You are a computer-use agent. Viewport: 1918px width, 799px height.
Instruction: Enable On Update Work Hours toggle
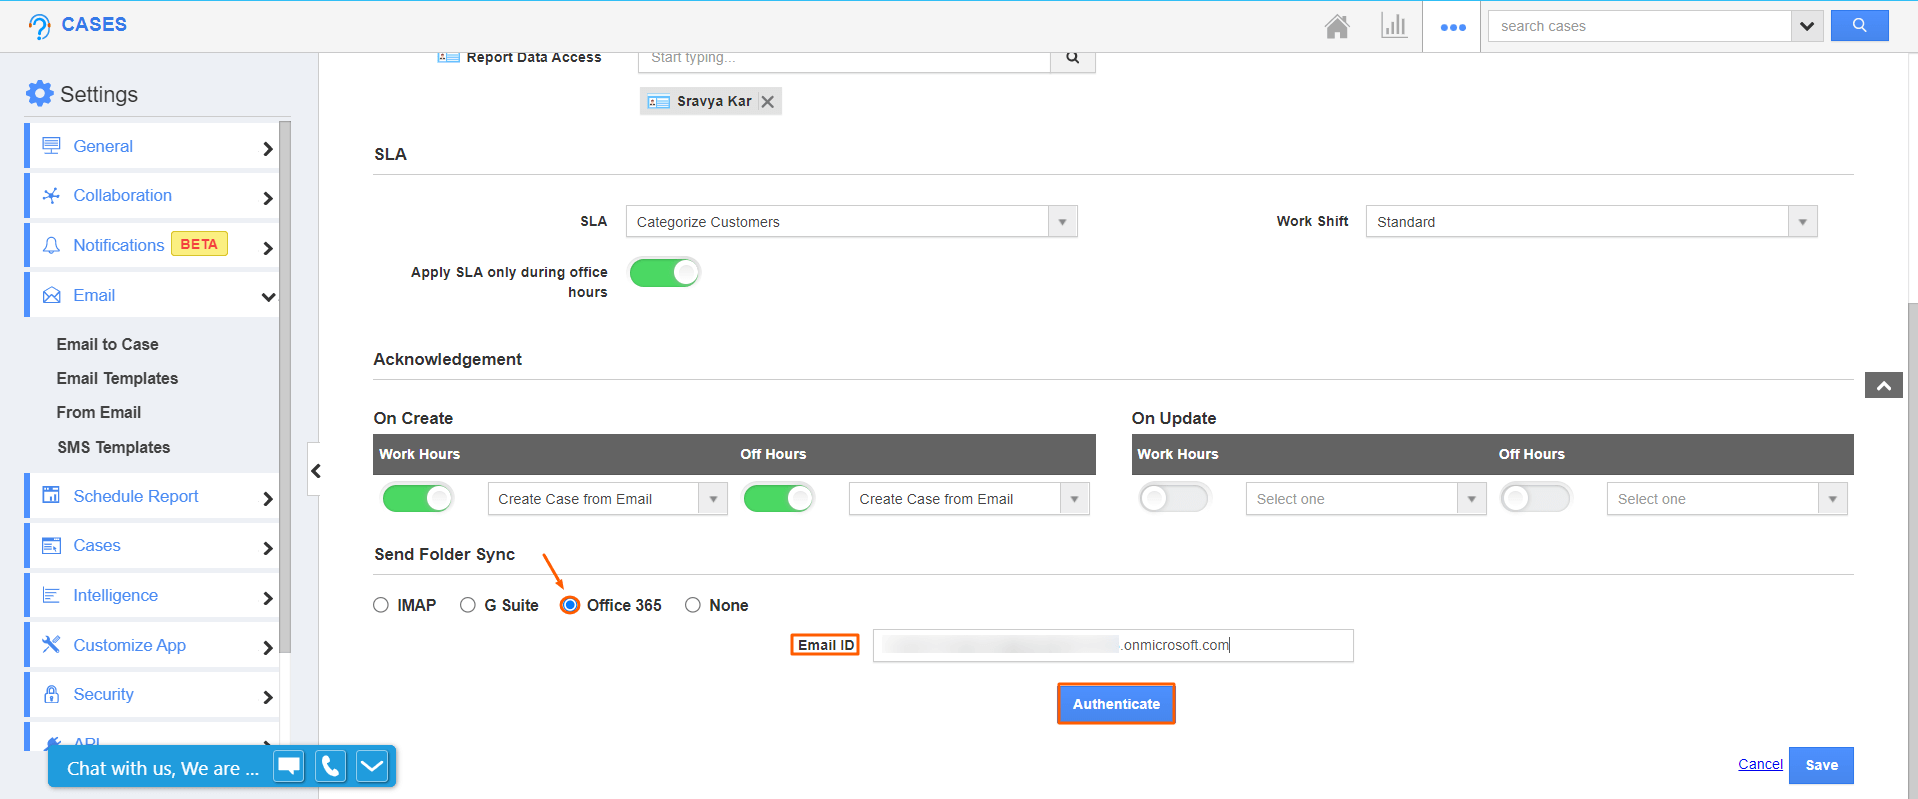point(1174,498)
